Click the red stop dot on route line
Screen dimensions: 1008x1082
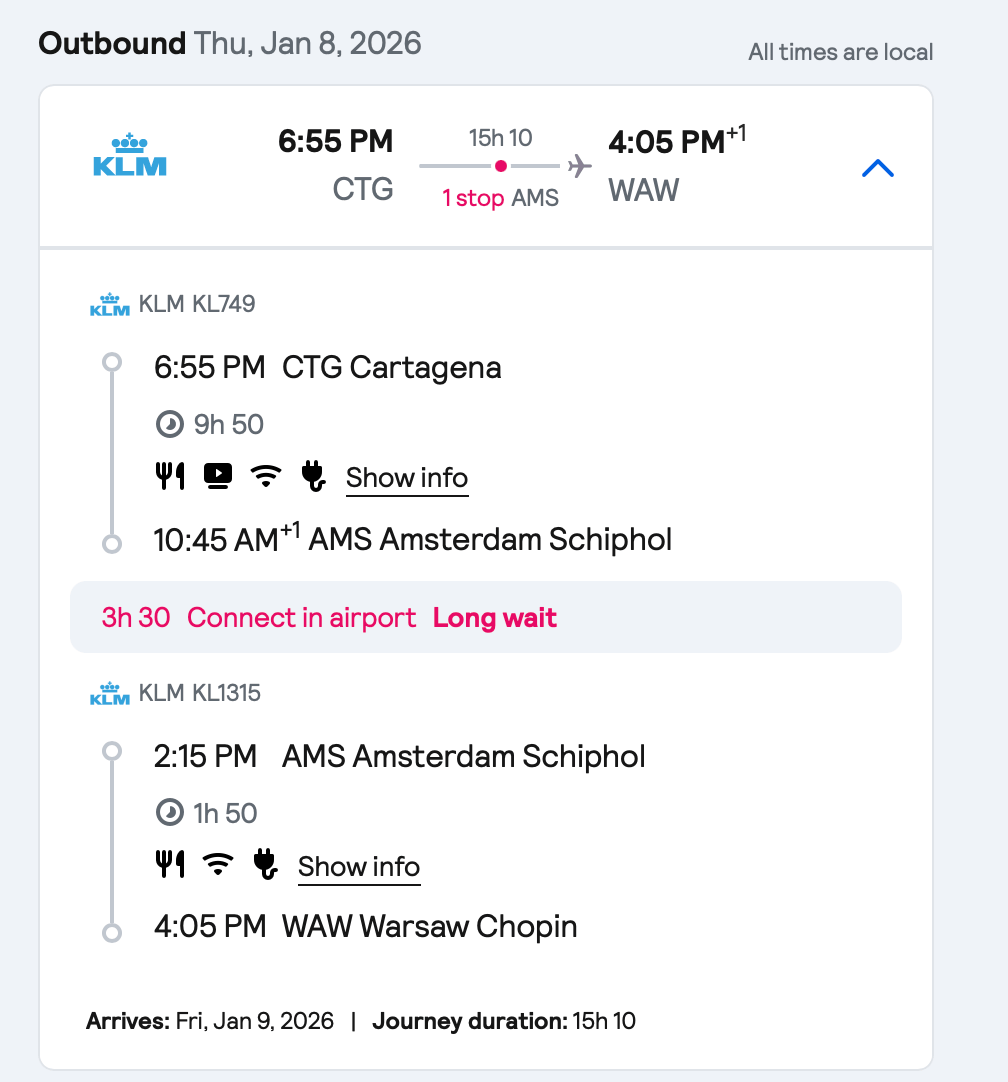[501, 166]
